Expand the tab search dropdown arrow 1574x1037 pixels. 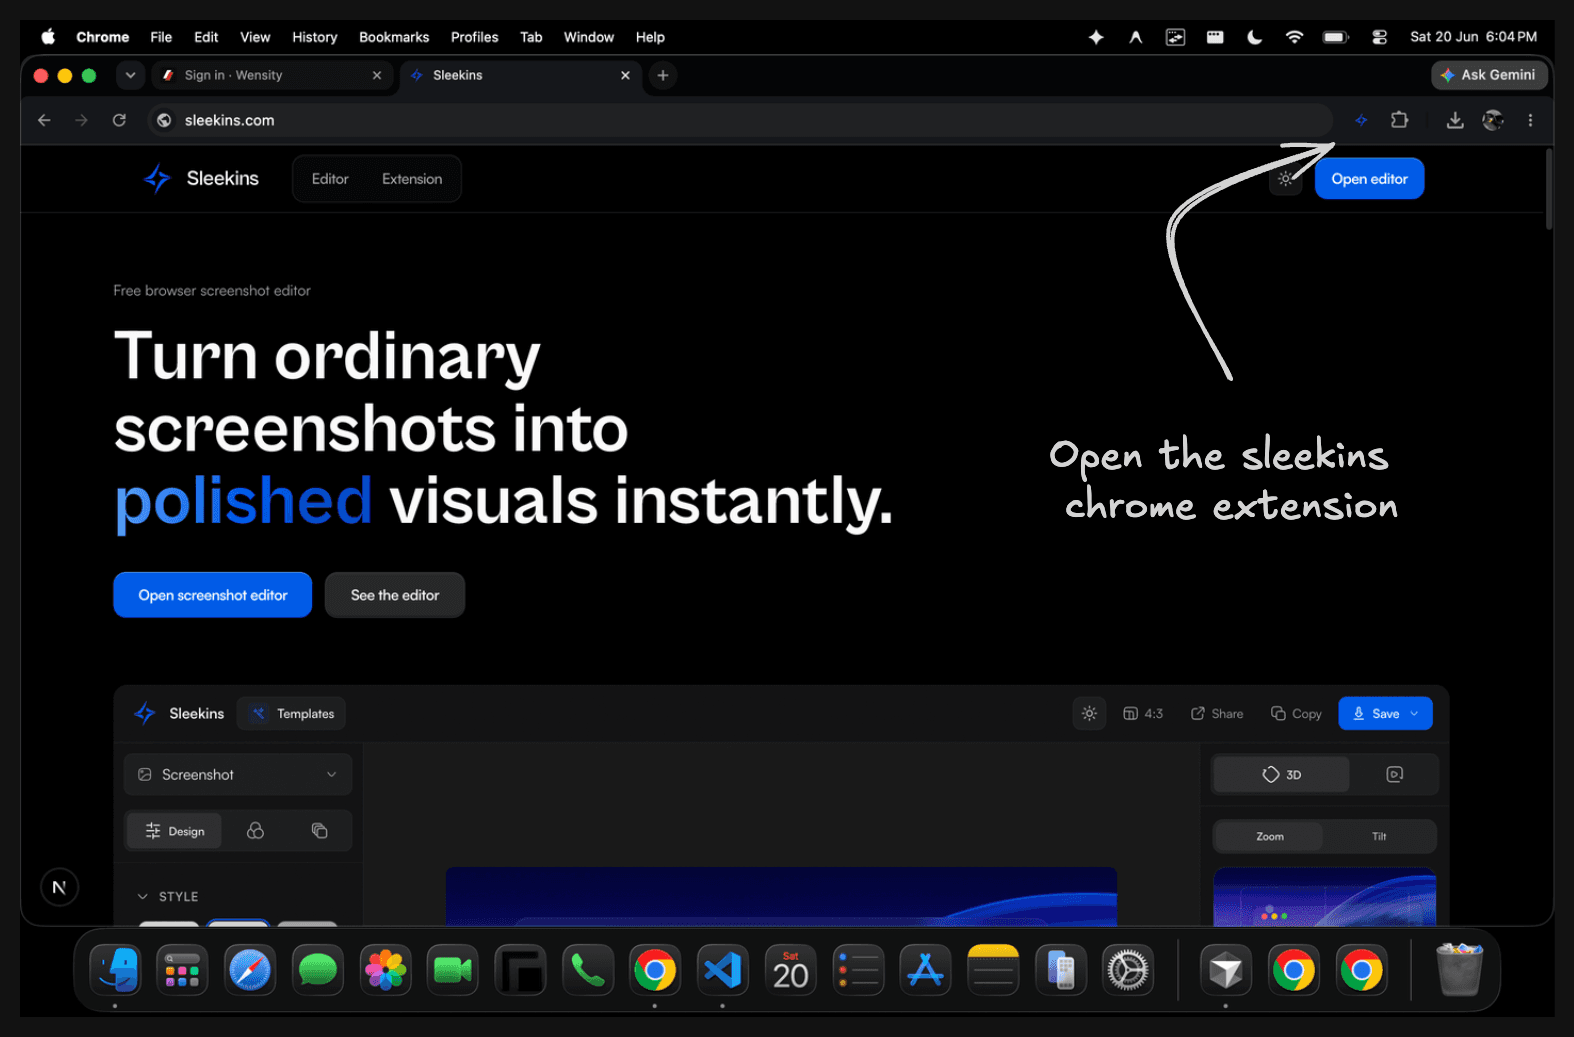(130, 75)
